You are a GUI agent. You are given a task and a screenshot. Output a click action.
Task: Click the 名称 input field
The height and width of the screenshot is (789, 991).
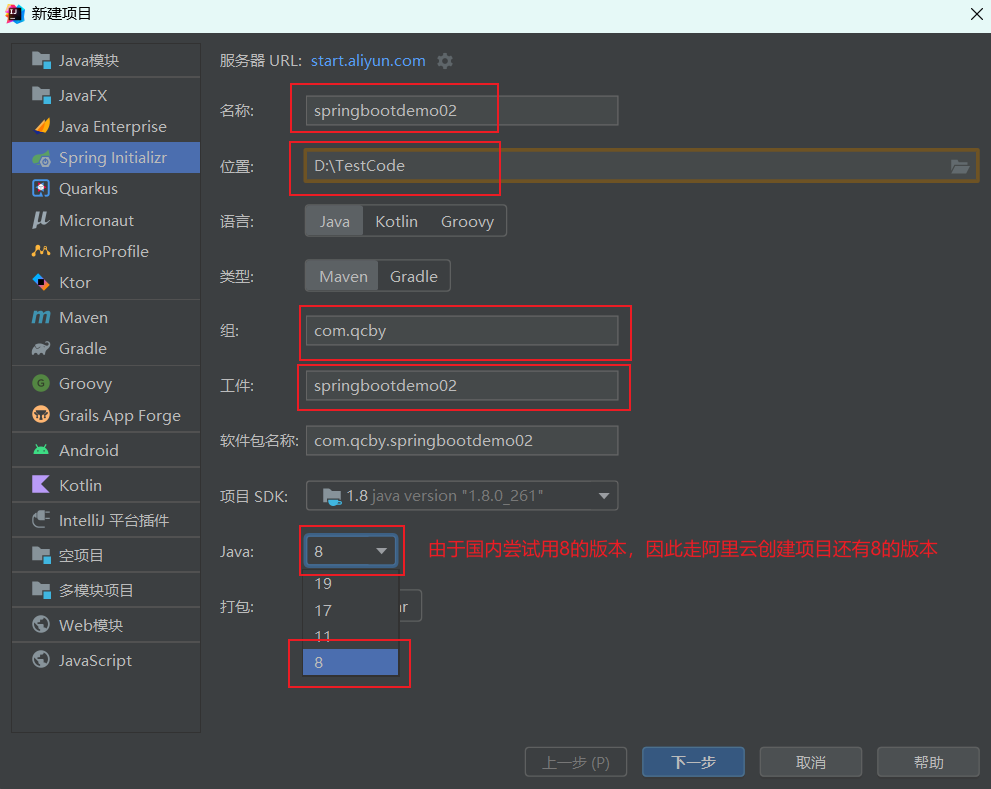pyautogui.click(x=462, y=111)
